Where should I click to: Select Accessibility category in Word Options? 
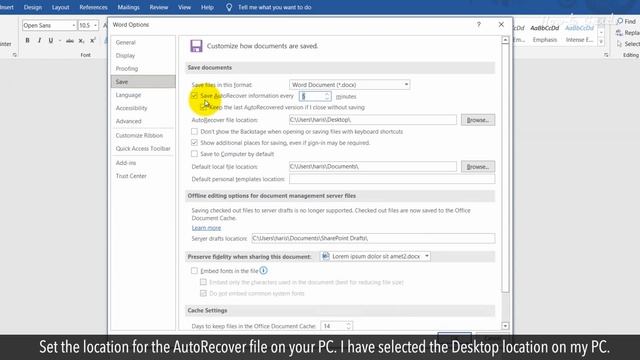(131, 108)
